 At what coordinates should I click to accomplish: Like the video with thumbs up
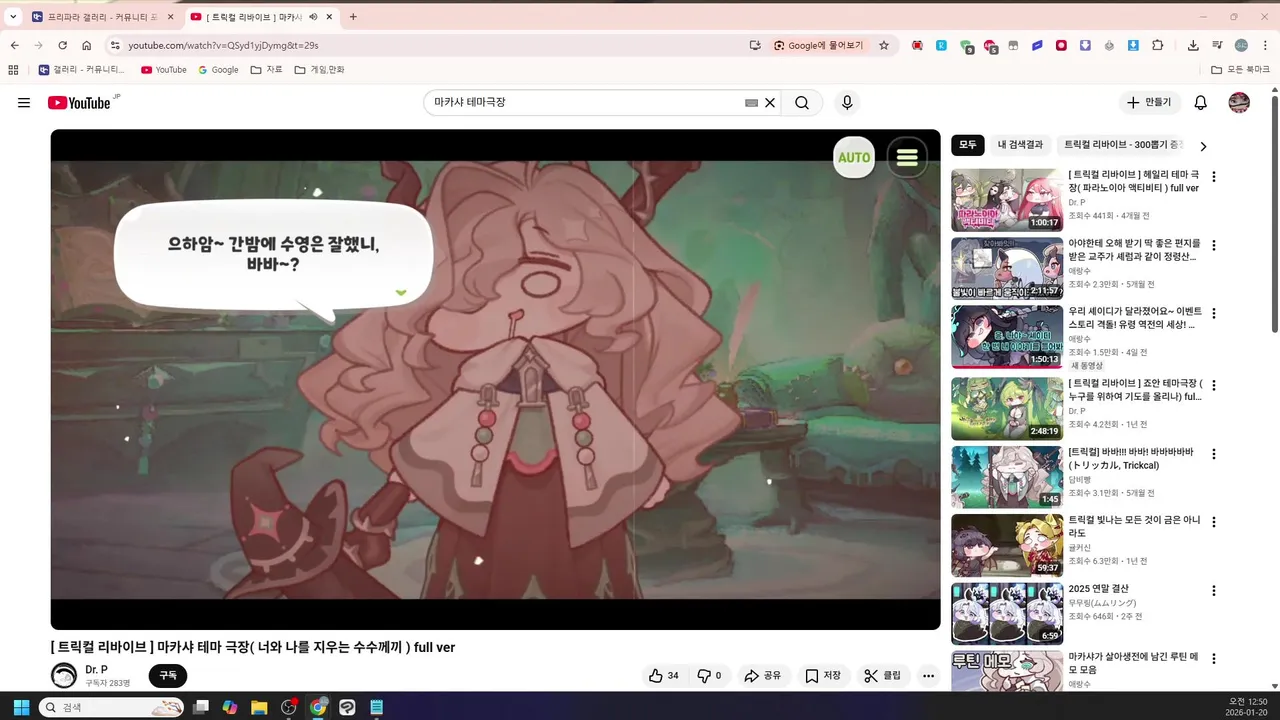(664, 676)
